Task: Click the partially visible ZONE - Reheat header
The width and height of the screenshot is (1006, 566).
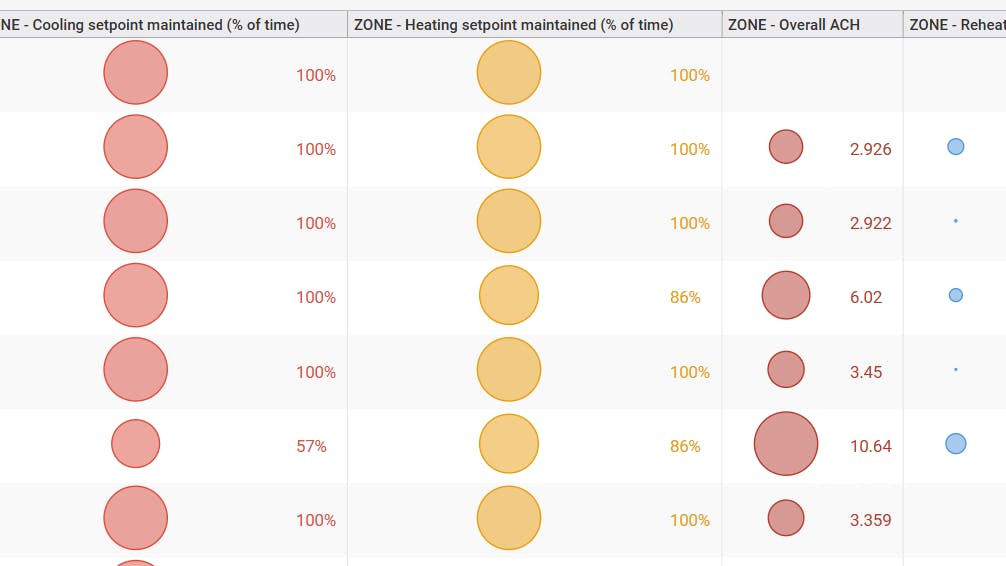Action: pos(956,25)
